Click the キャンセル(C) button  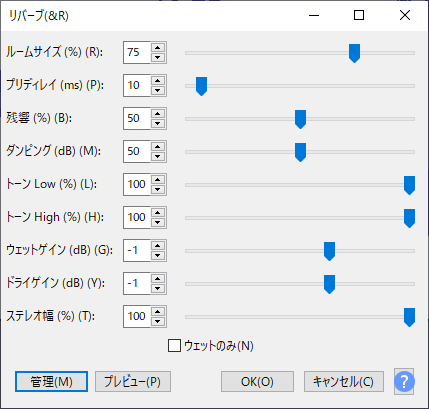(344, 381)
